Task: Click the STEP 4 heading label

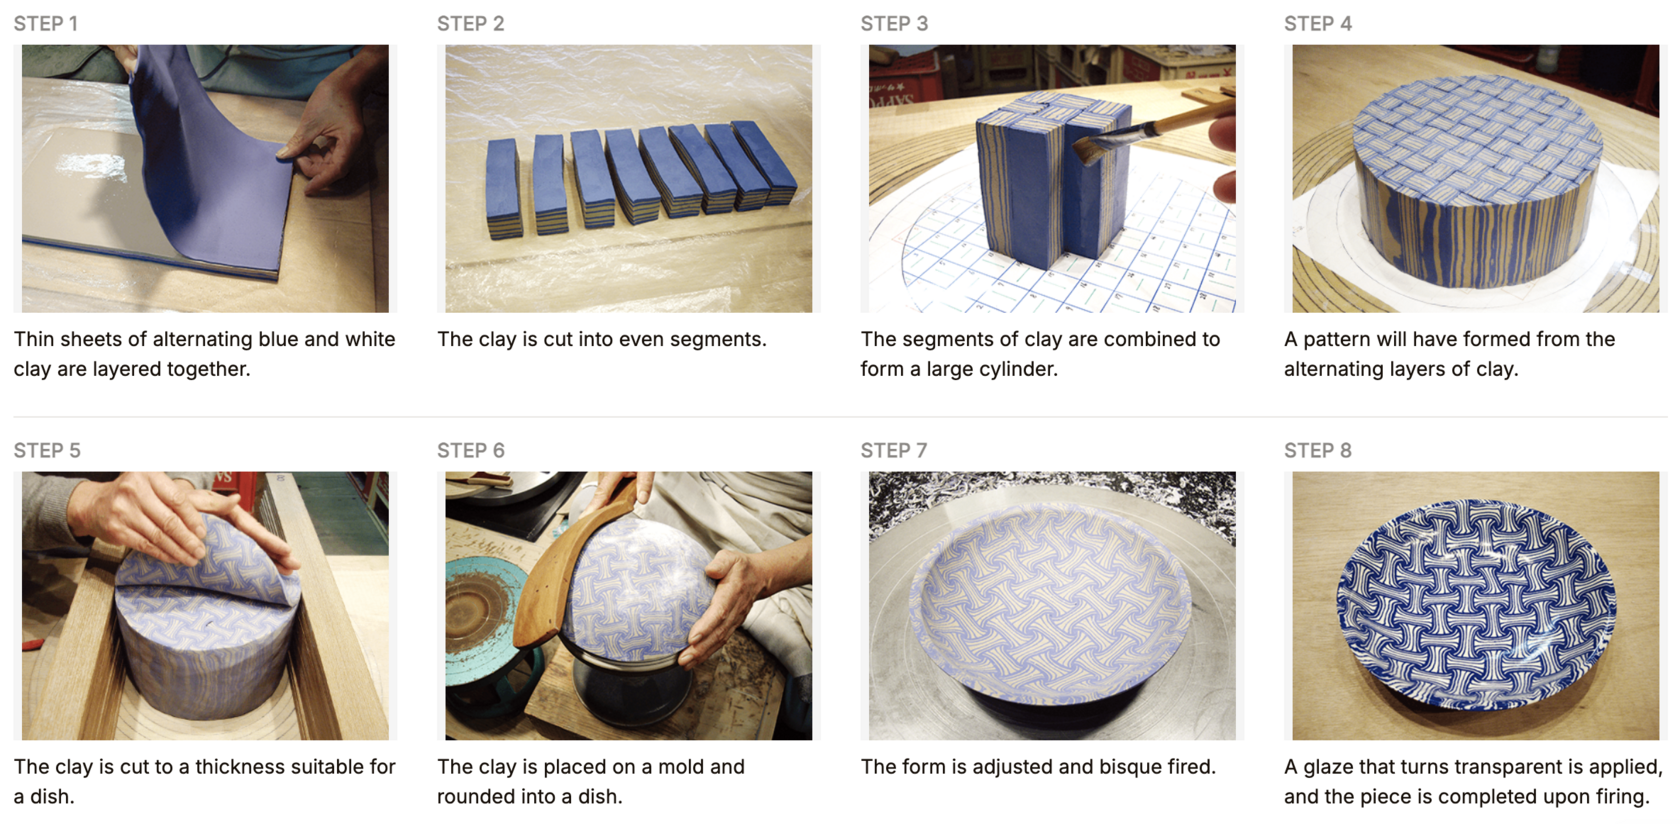Action: (1318, 24)
